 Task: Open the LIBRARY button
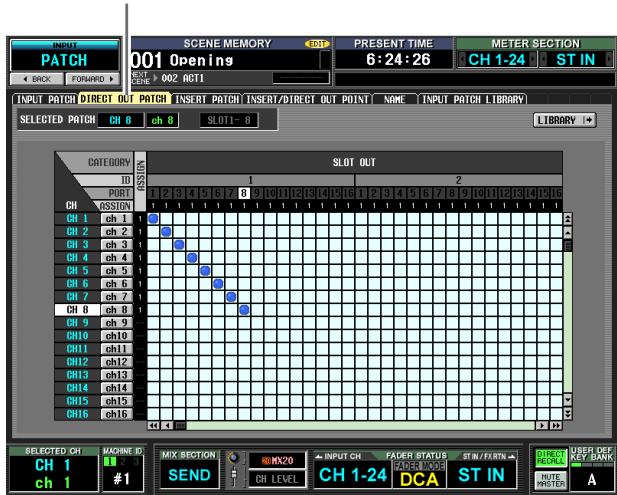pyautogui.click(x=565, y=120)
